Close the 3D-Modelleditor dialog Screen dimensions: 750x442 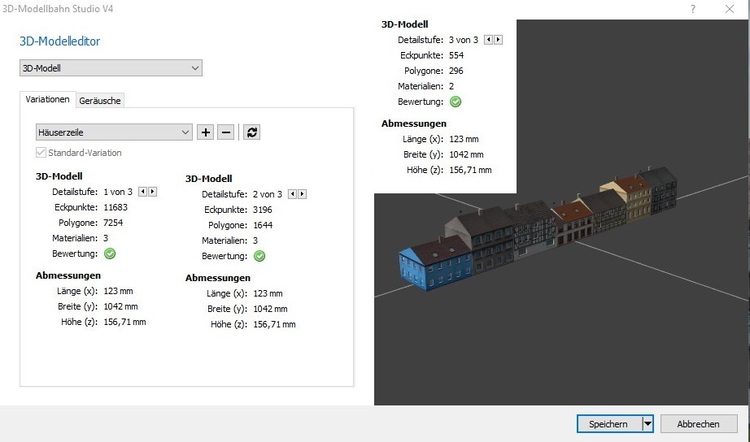[x=729, y=9]
